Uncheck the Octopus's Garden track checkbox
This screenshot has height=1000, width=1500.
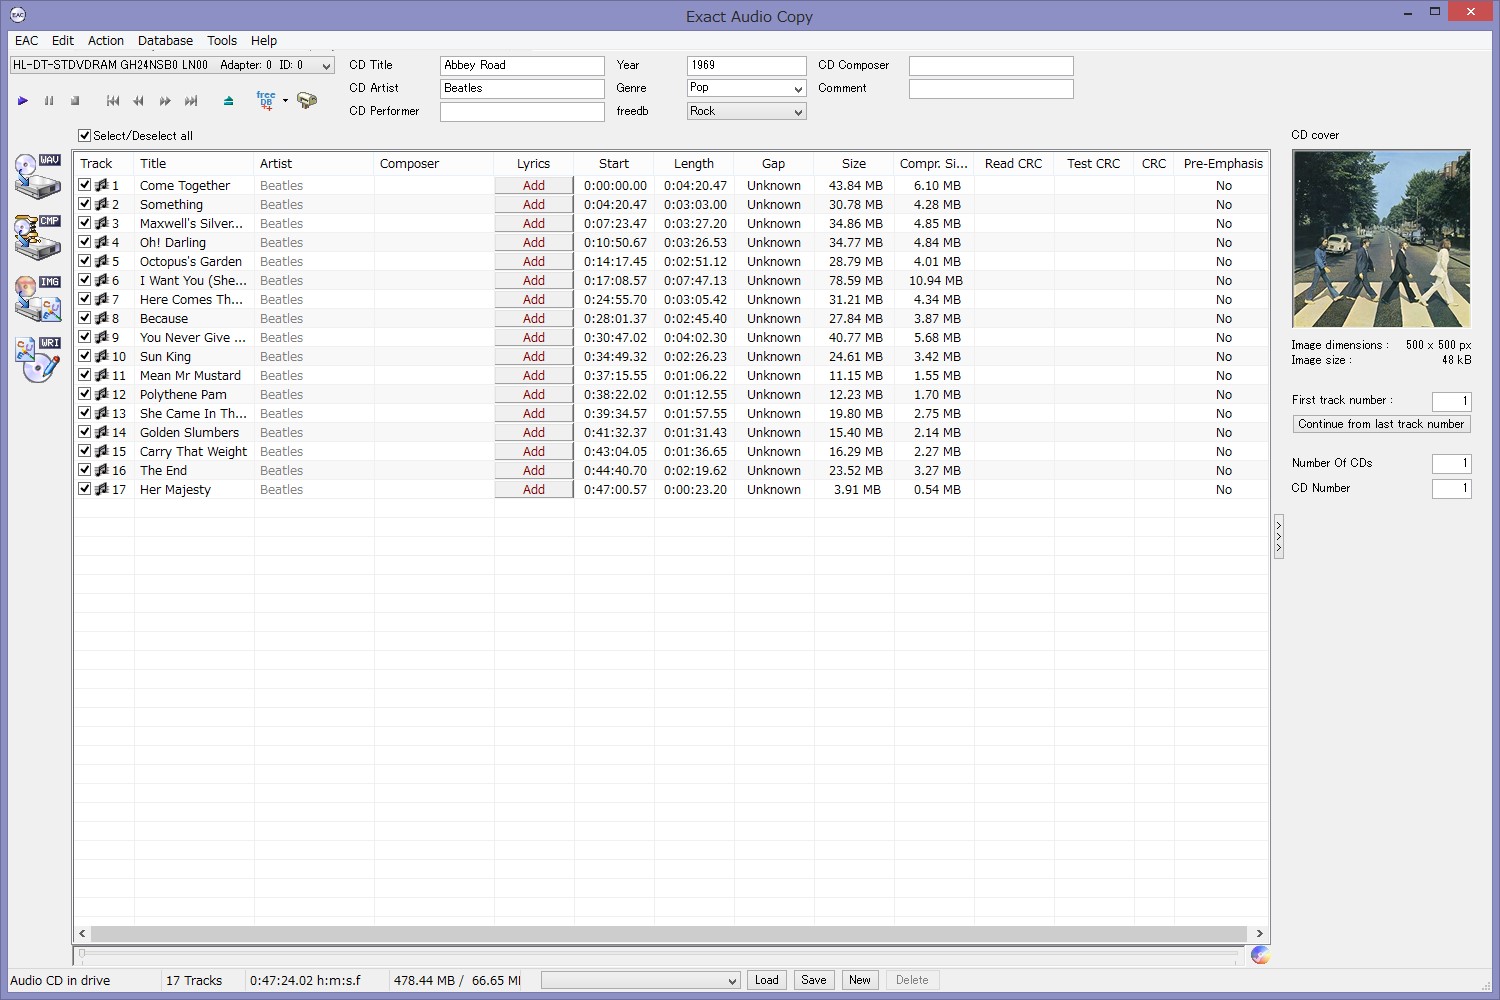pos(85,261)
